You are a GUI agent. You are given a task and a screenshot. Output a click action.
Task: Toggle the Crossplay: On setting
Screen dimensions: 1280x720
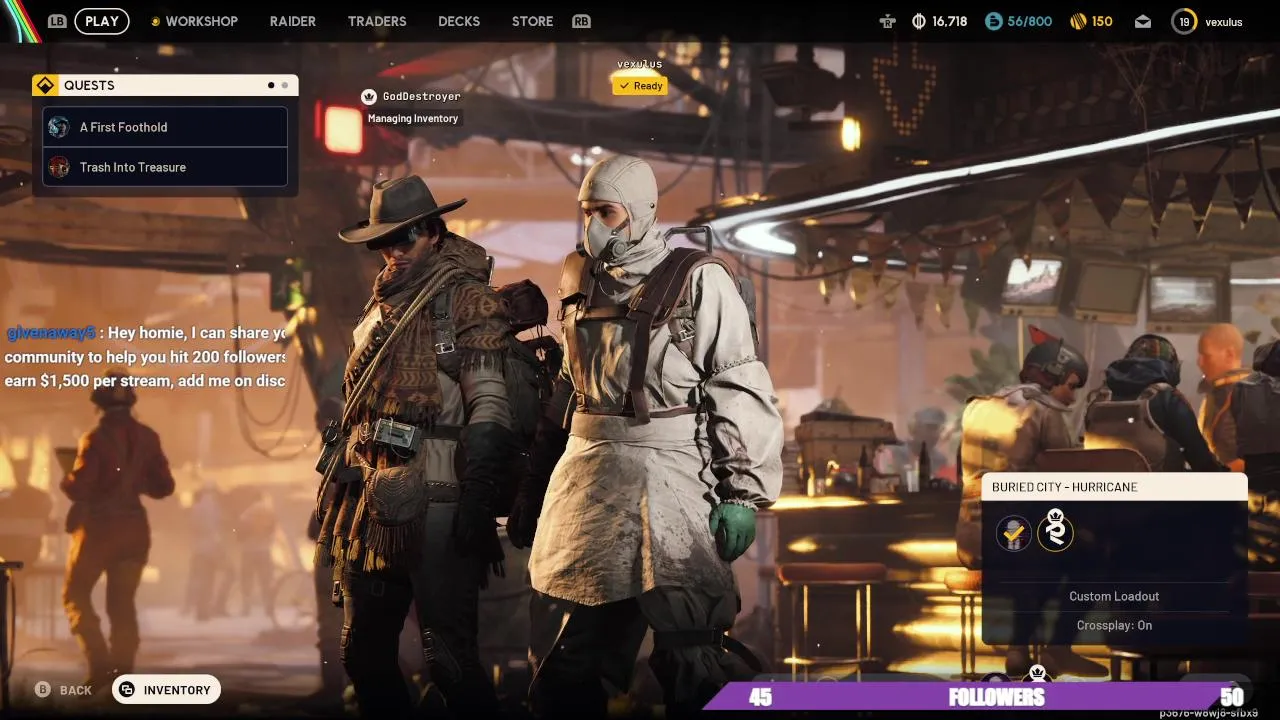click(1114, 626)
